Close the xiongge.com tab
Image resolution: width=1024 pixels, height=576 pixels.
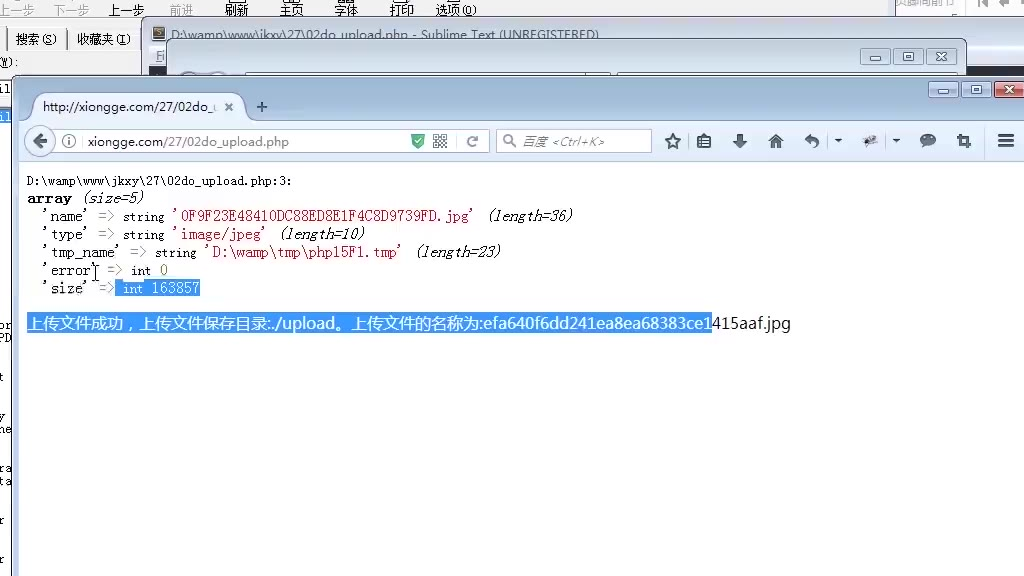click(x=229, y=106)
